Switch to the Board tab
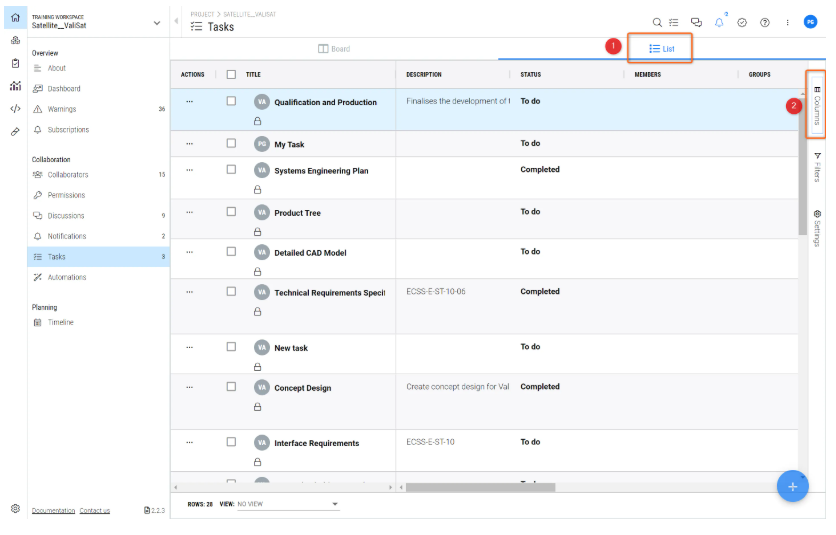 coord(334,49)
